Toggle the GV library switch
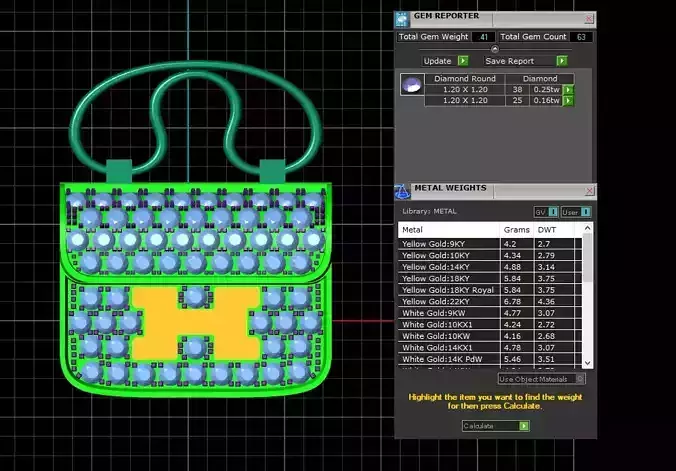This screenshot has width=676, height=471. click(x=545, y=212)
